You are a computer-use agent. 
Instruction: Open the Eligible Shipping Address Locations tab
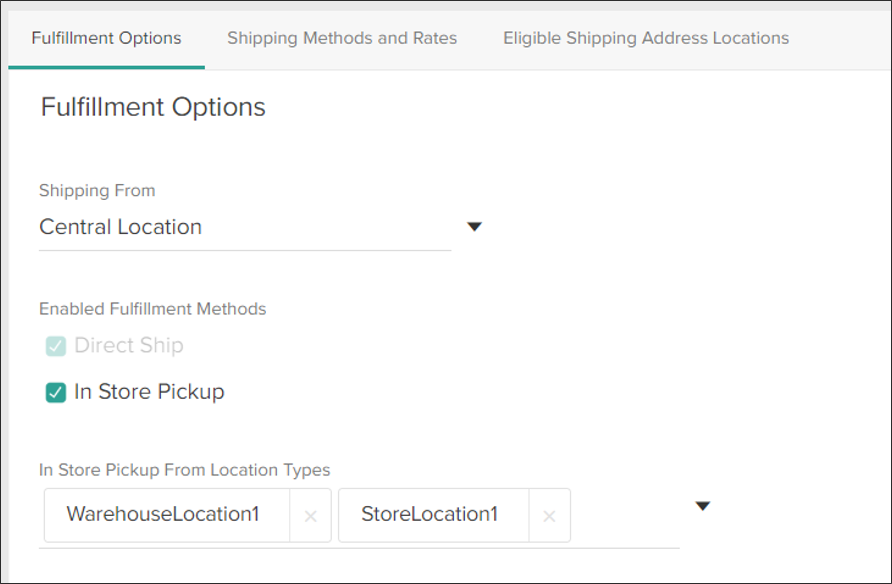coord(644,38)
